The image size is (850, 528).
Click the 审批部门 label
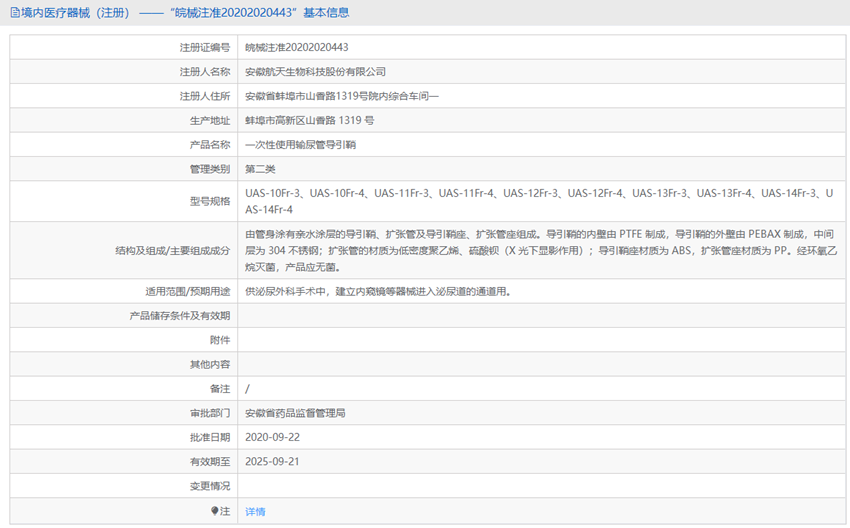(x=210, y=413)
